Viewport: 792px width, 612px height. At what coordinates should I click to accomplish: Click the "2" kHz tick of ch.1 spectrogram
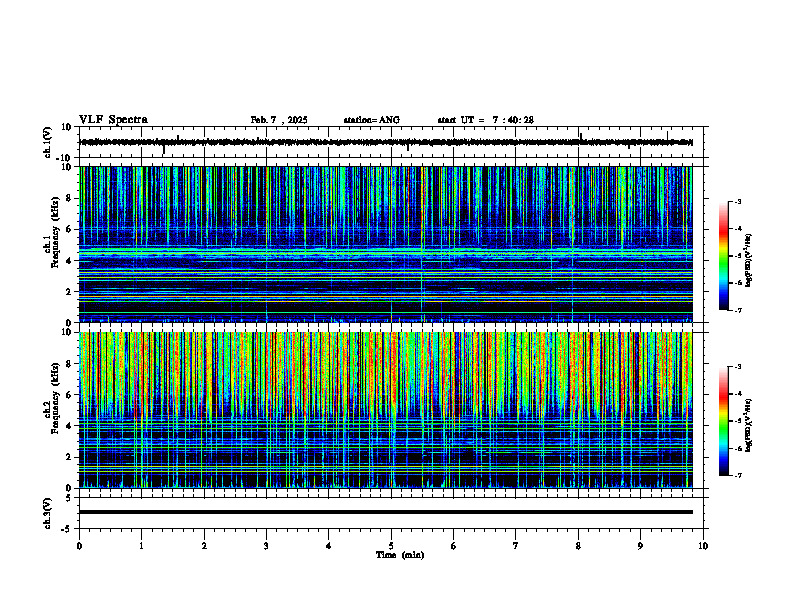[x=70, y=292]
